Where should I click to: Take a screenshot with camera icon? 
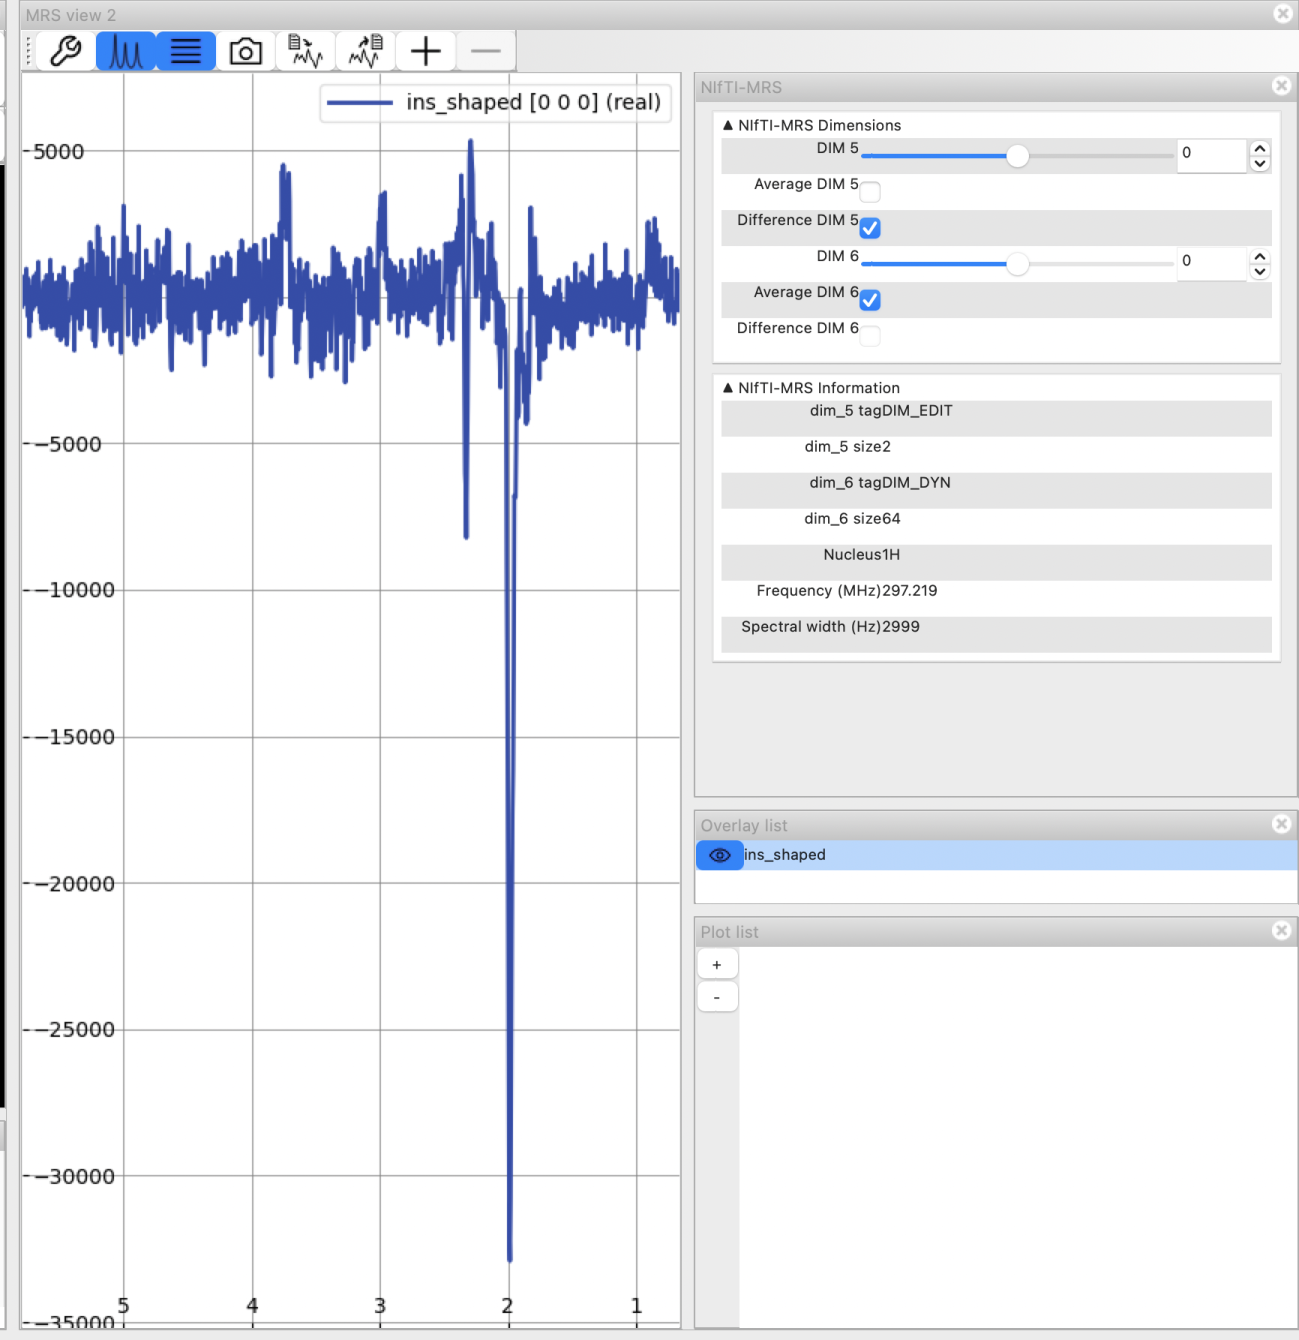coord(246,51)
